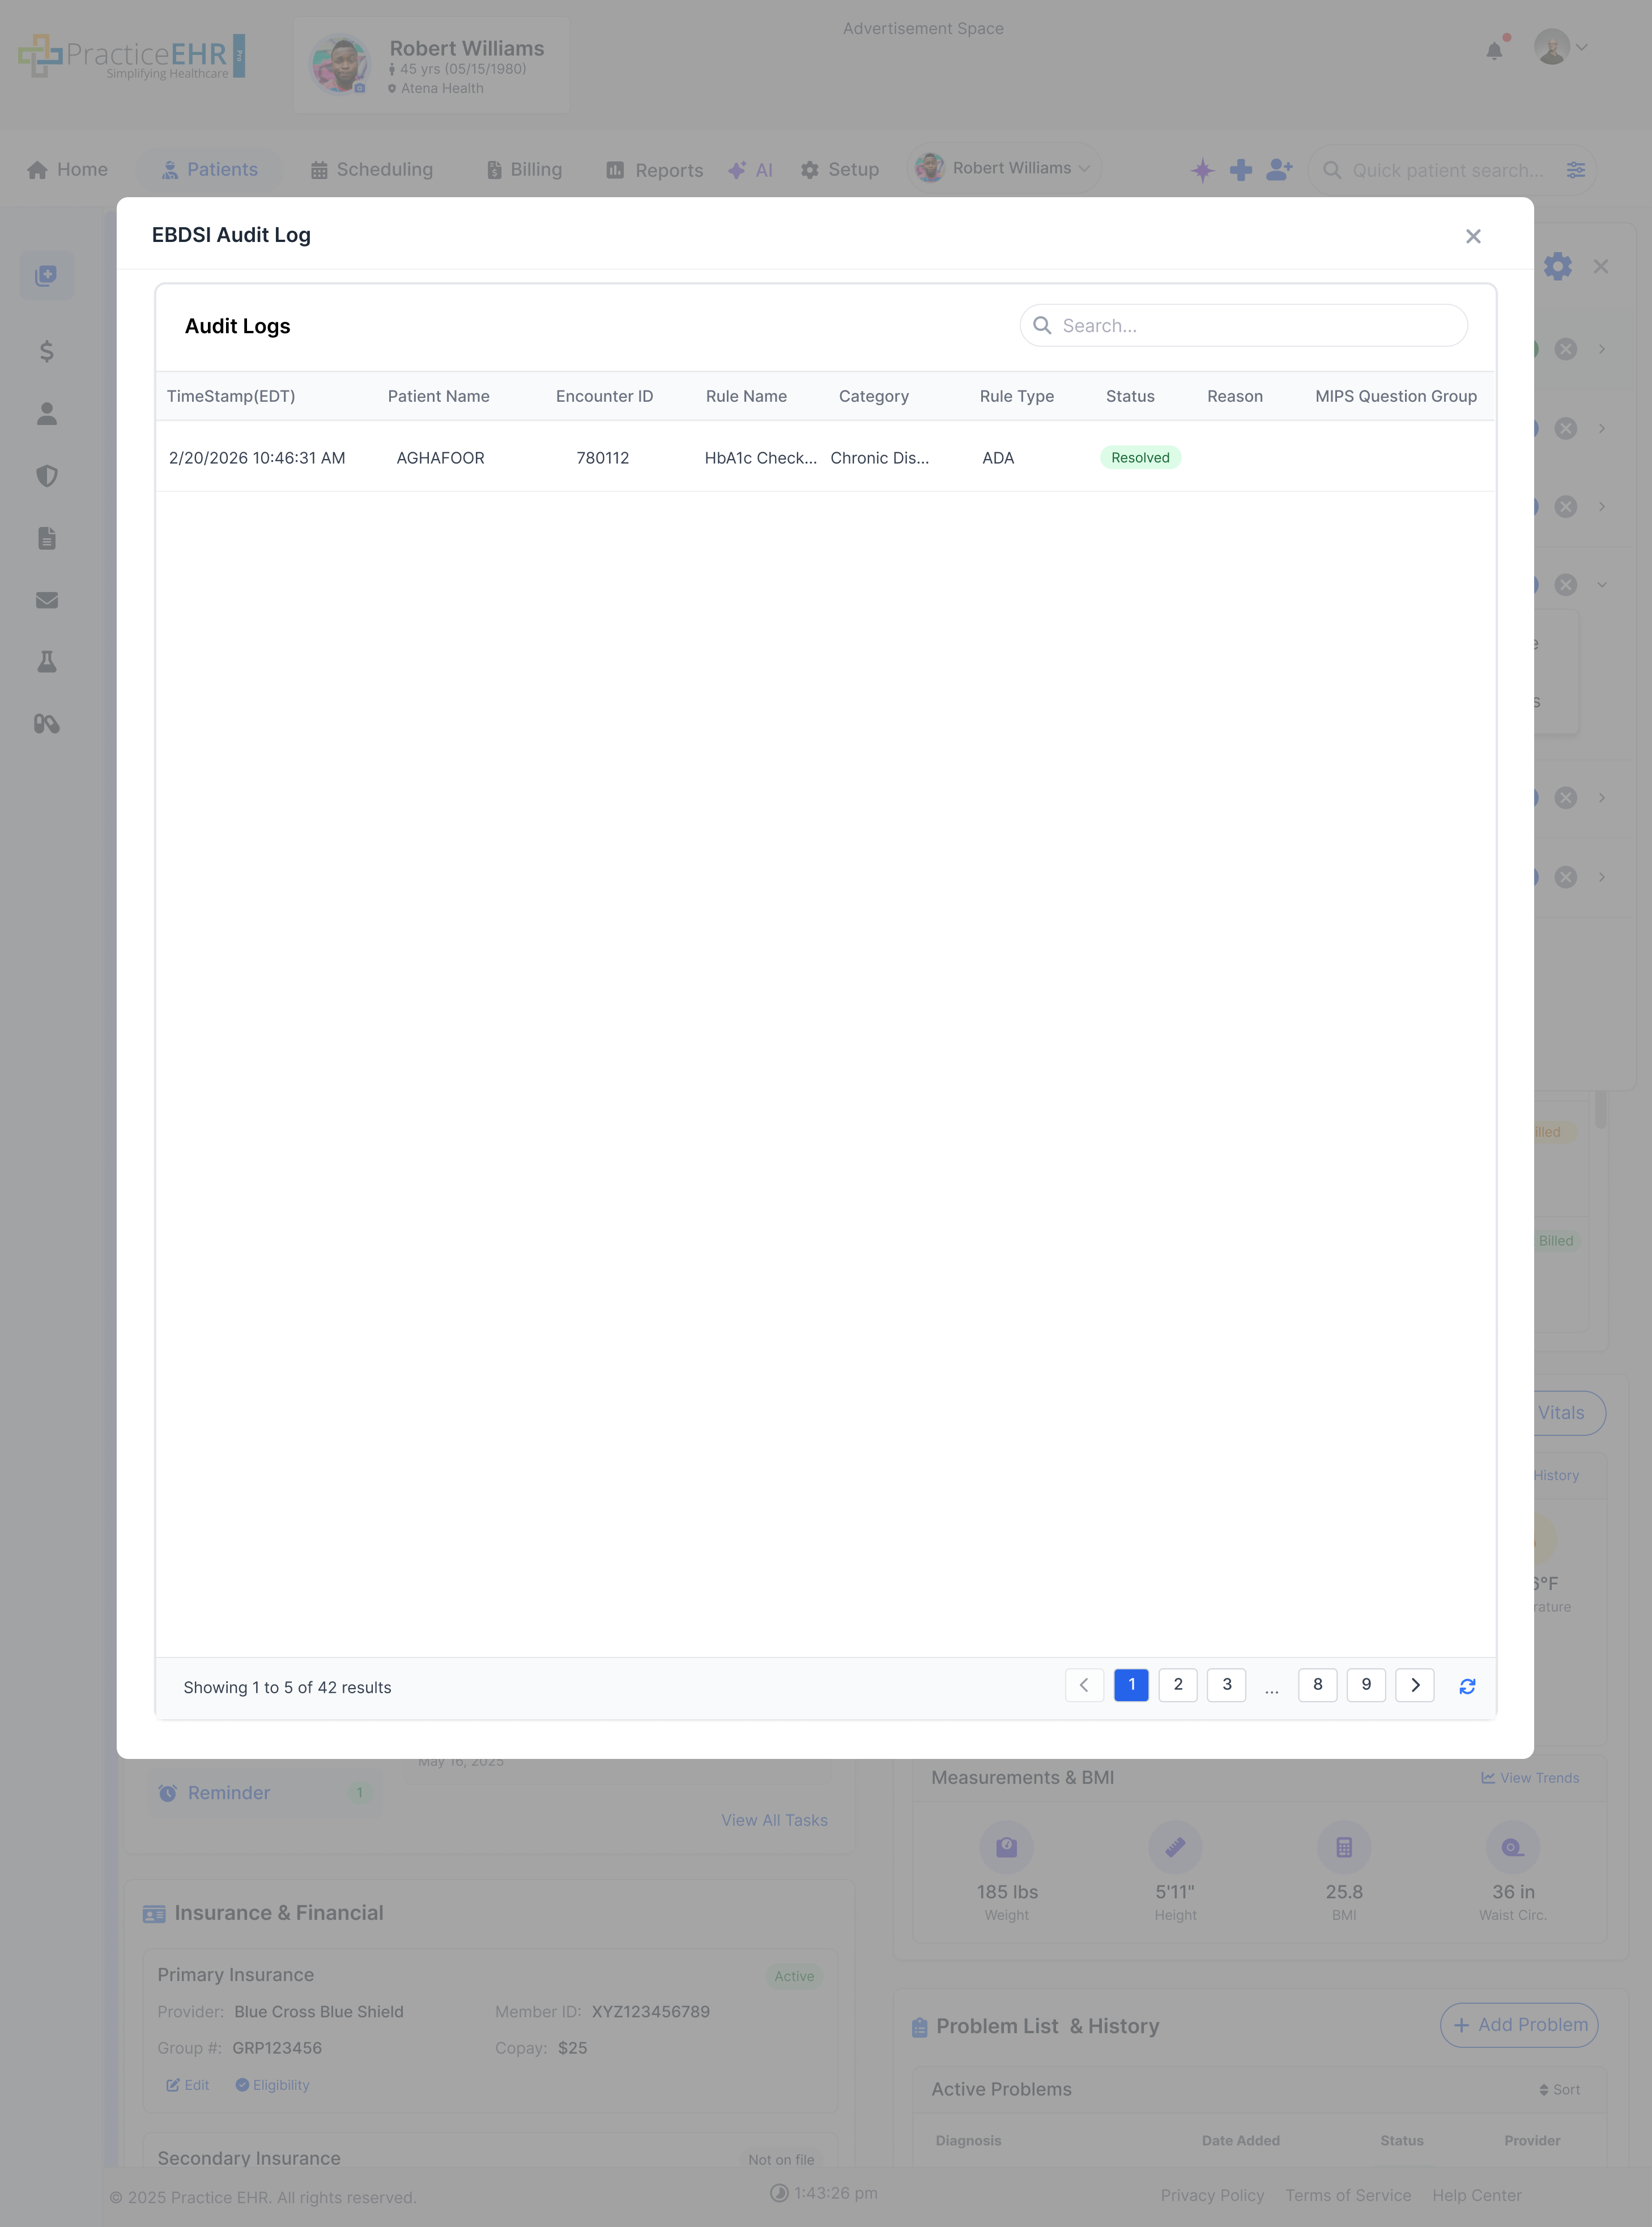The width and height of the screenshot is (1652, 2227).
Task: Select encounter ID 780112 cell
Action: tap(602, 458)
